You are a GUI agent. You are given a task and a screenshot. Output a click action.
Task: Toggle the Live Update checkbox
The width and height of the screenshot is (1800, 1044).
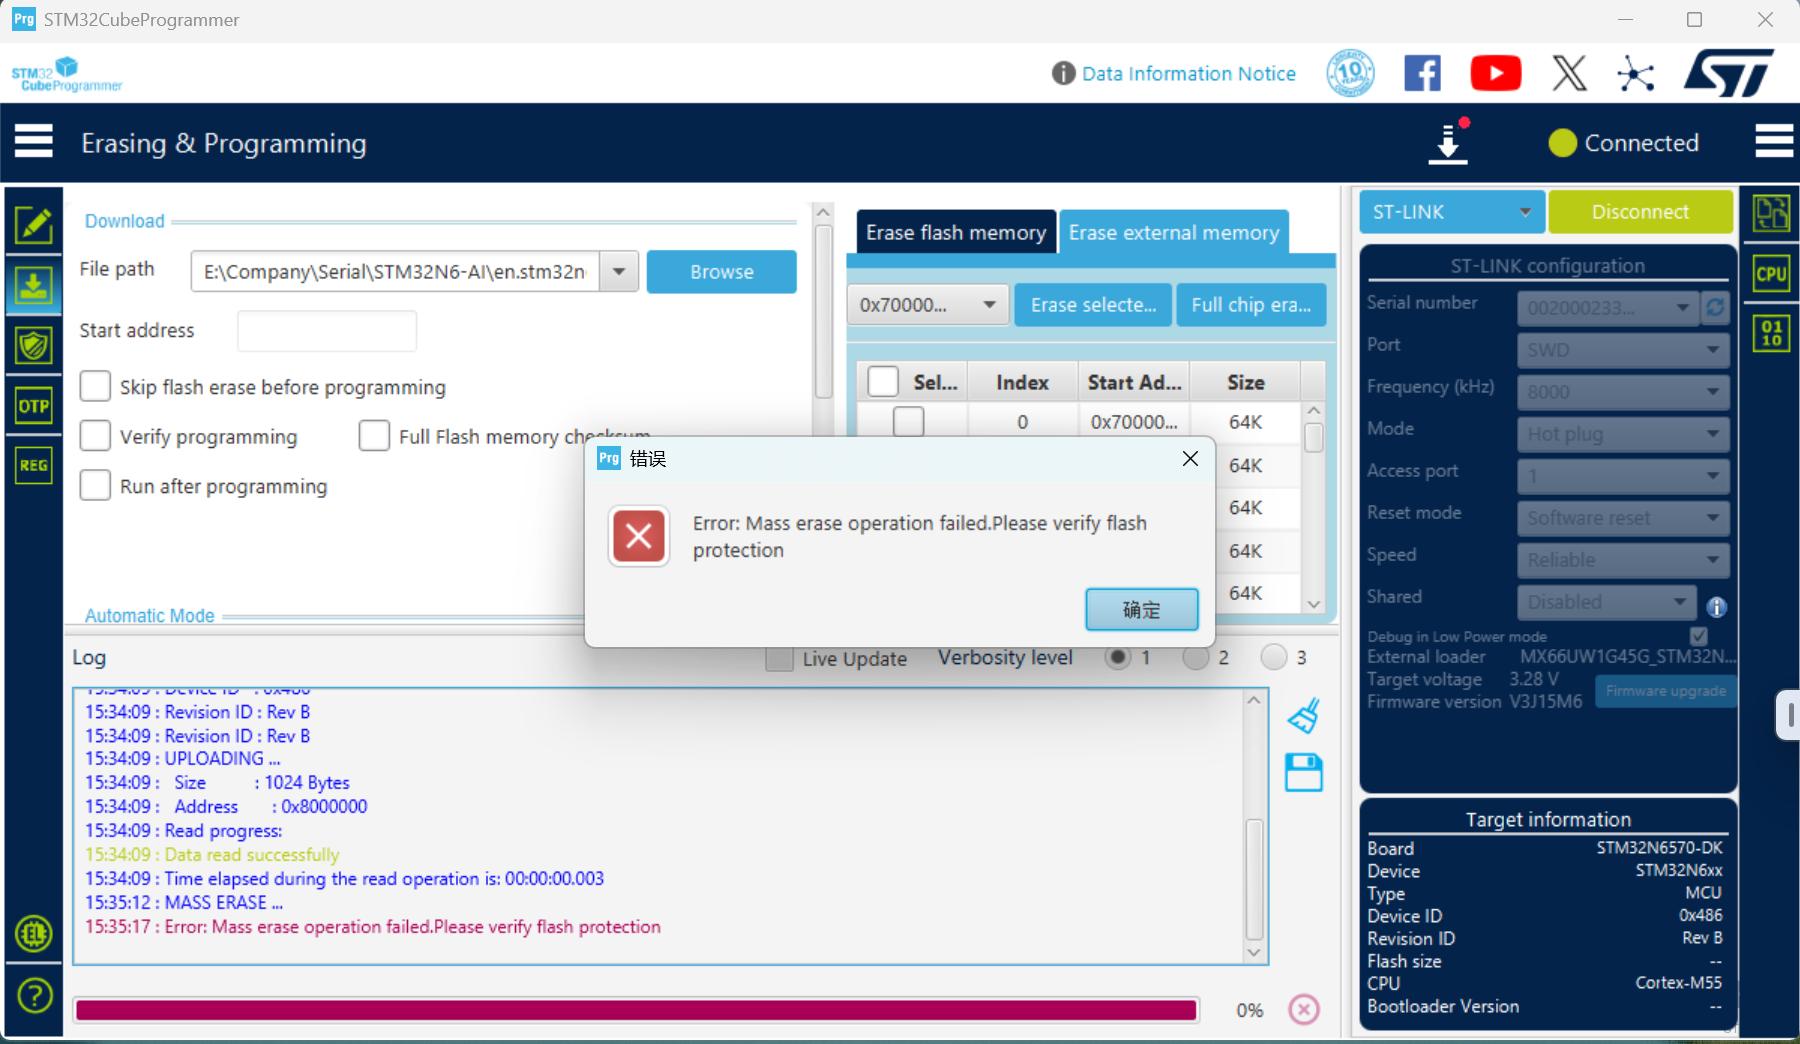point(779,658)
